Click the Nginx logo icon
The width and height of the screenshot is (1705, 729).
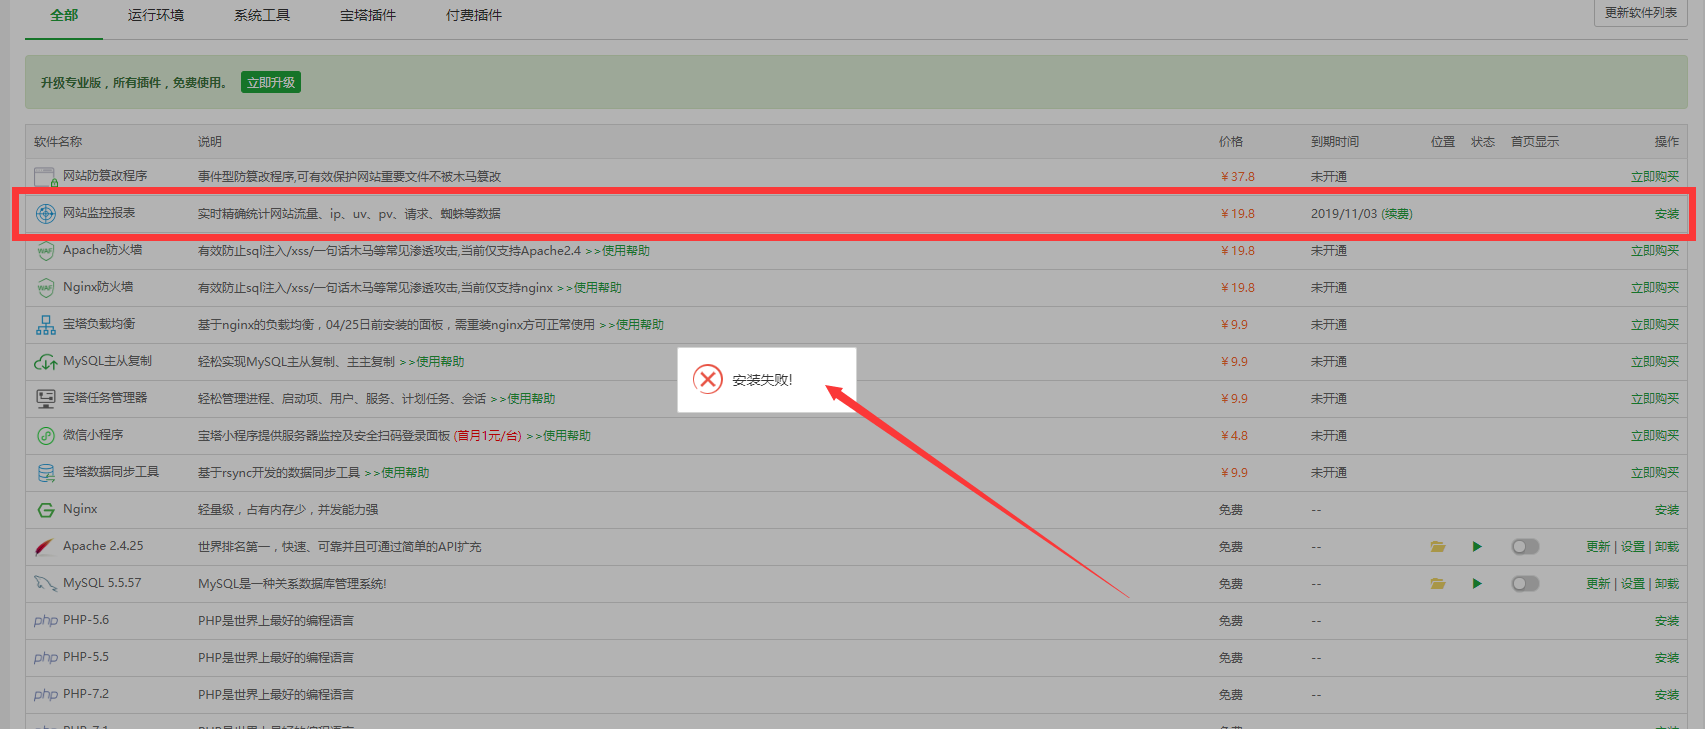(x=46, y=510)
